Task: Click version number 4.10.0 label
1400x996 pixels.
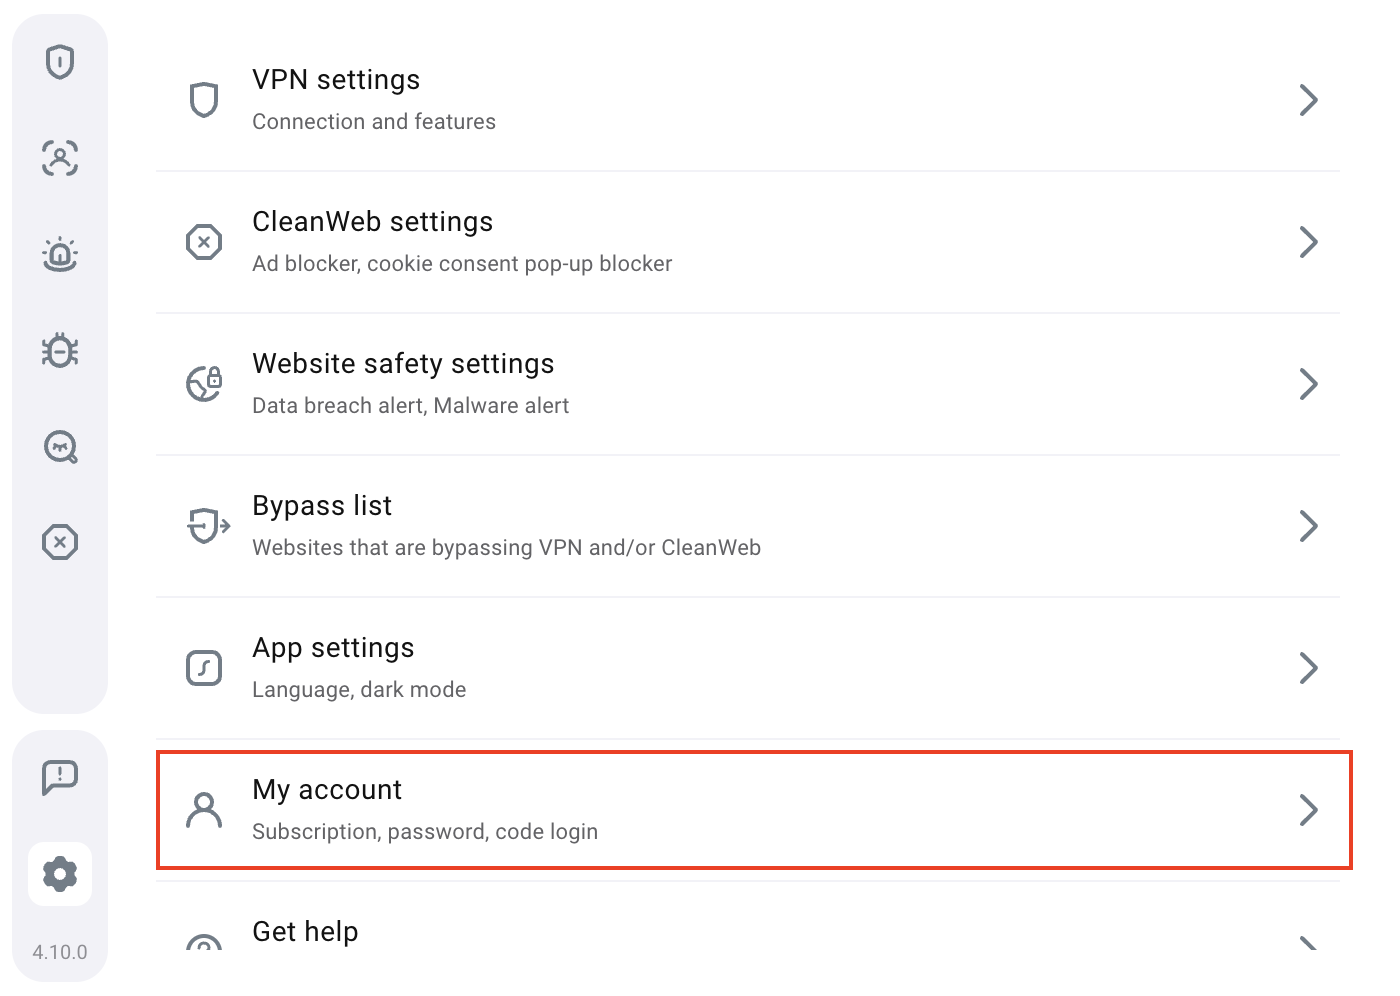Action: pos(60,952)
